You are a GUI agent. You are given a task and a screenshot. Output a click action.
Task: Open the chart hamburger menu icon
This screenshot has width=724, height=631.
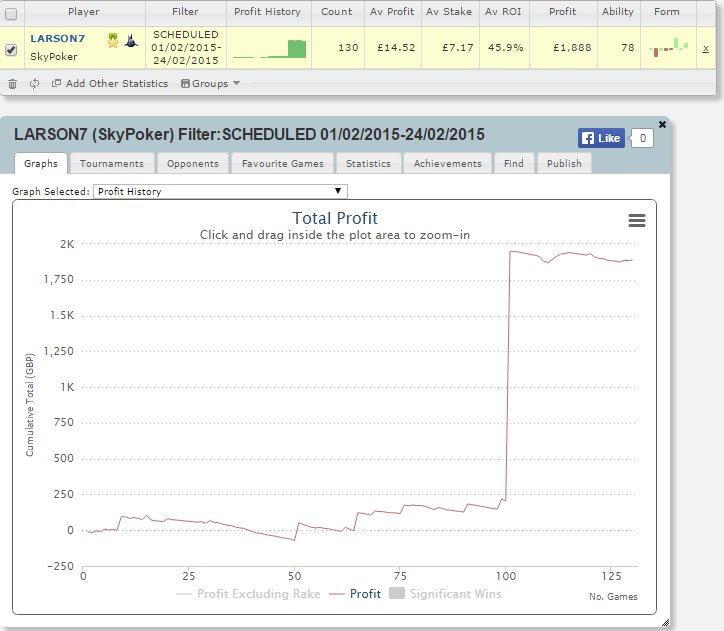(x=637, y=221)
